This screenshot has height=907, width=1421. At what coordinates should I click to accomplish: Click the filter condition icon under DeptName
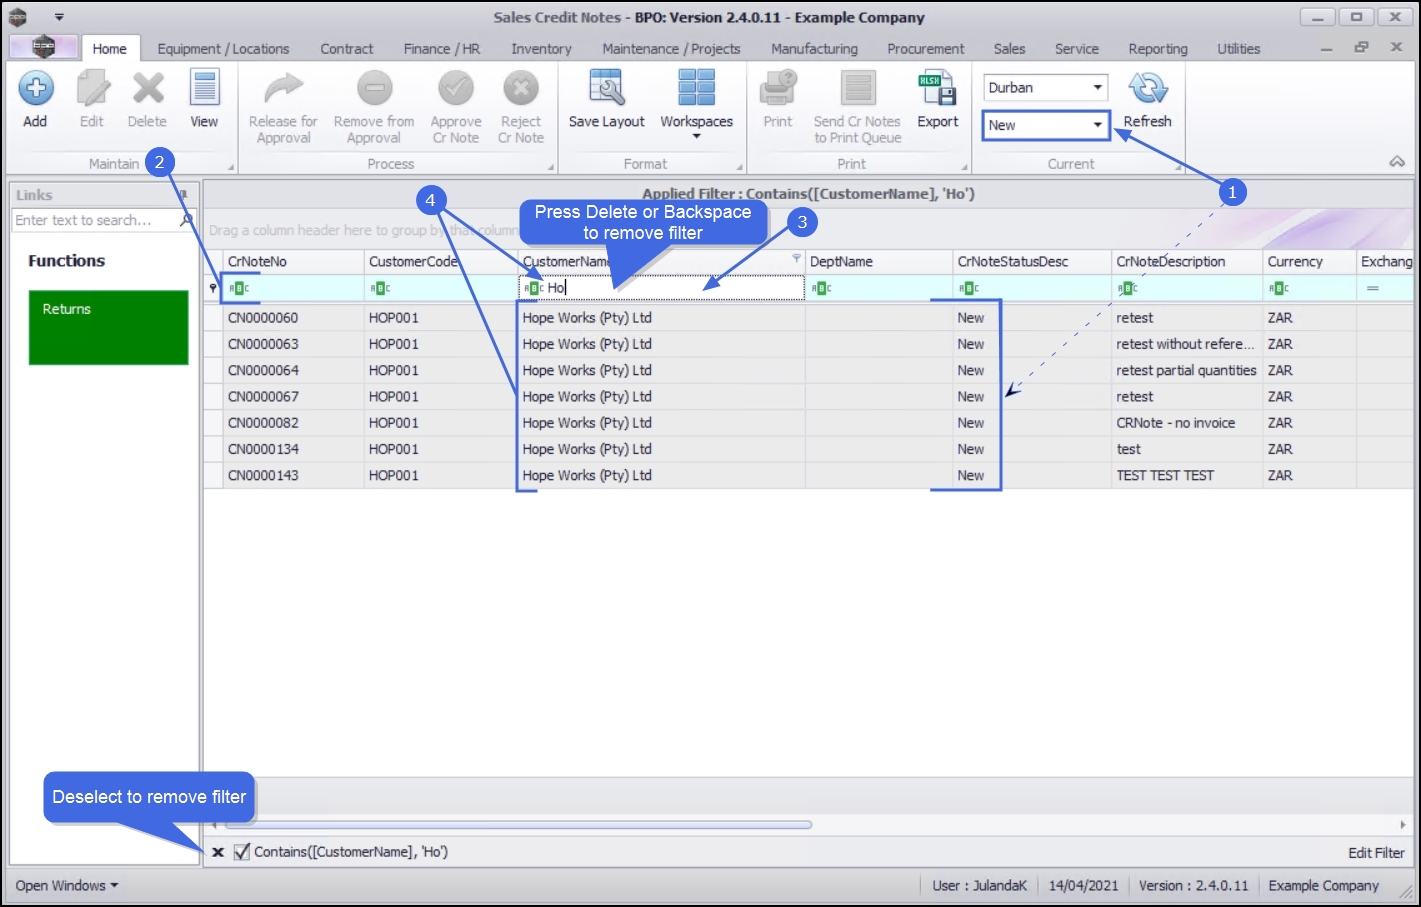(821, 288)
